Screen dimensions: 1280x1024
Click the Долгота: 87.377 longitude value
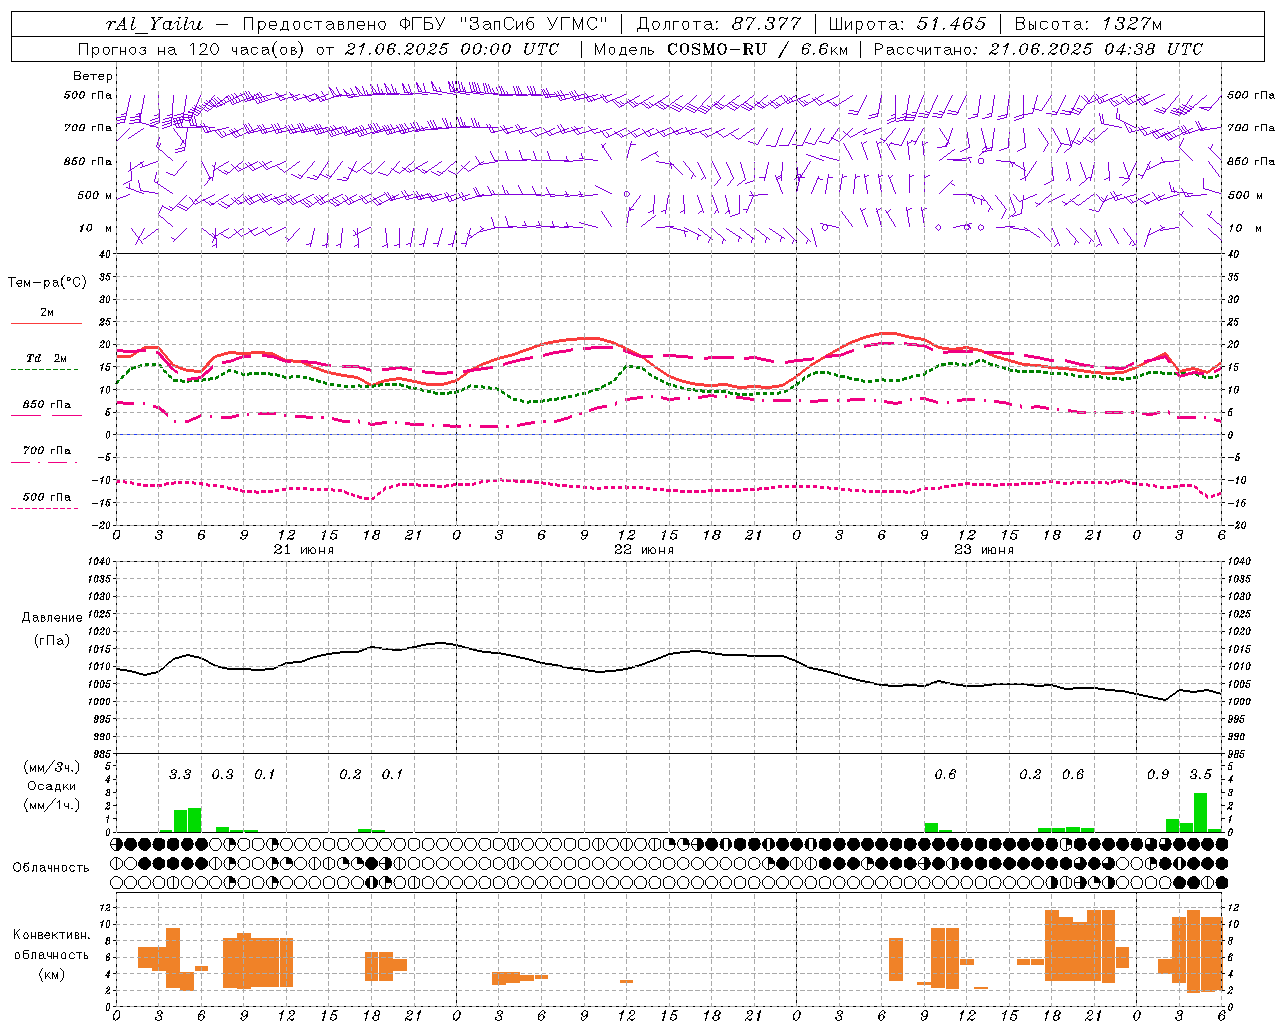718,24
